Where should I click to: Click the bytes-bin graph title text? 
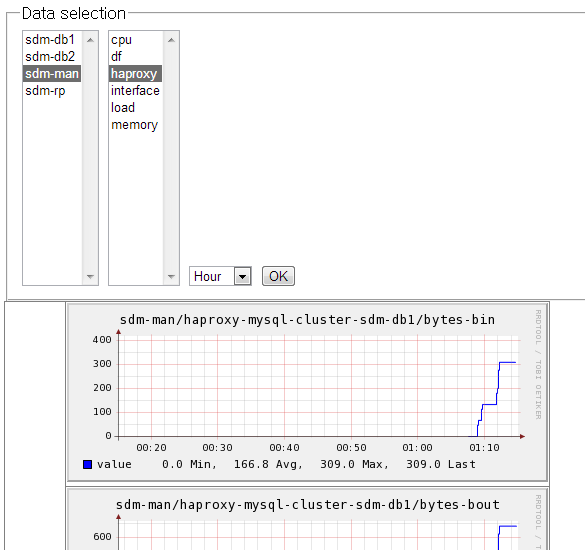tap(307, 320)
